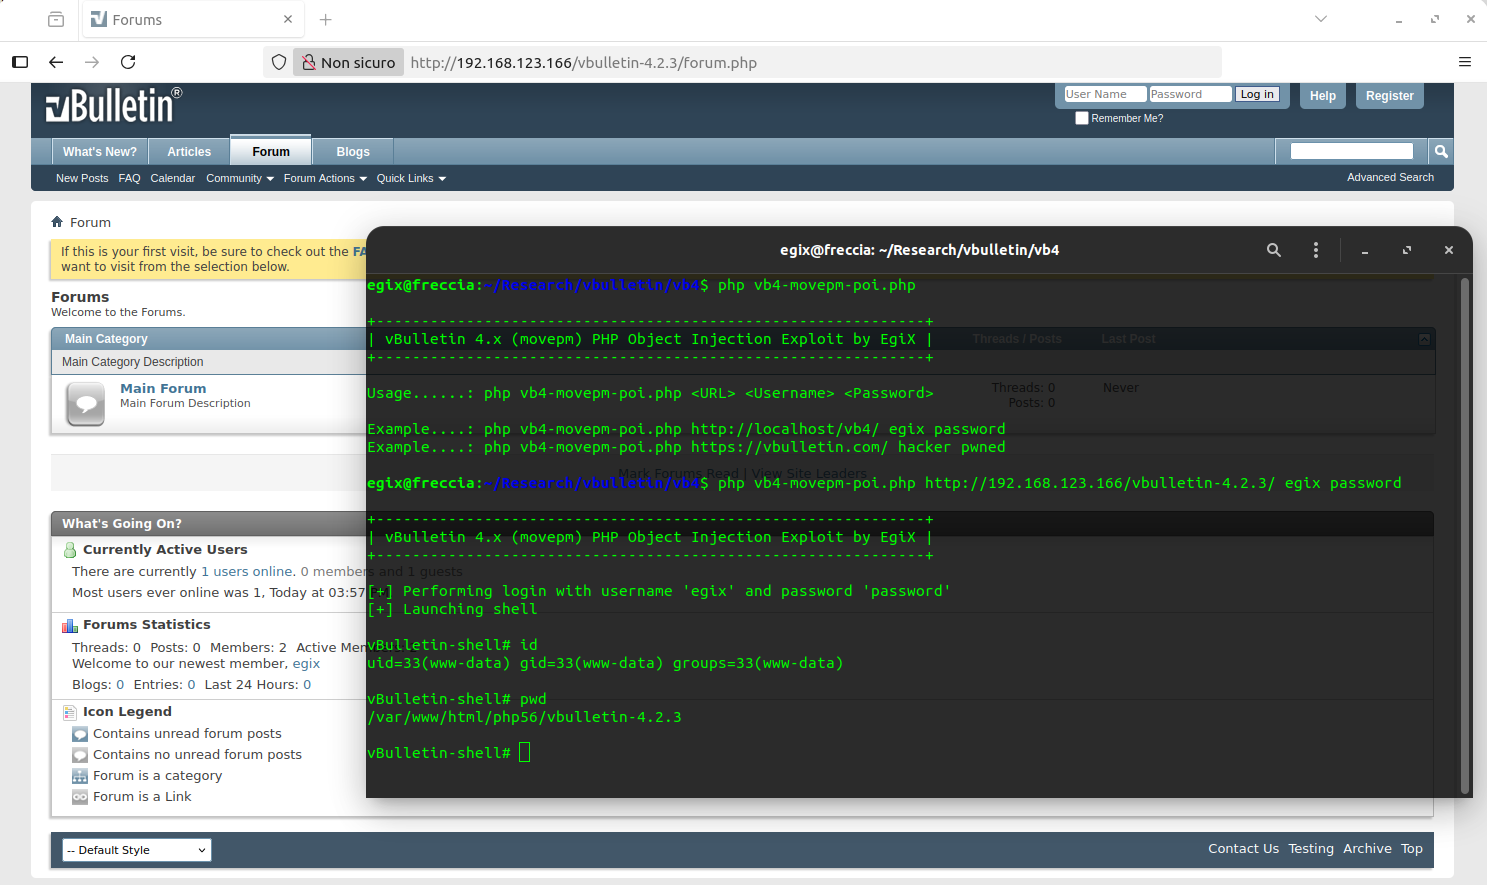
Task: Open newest member egix profile link
Action: (306, 664)
